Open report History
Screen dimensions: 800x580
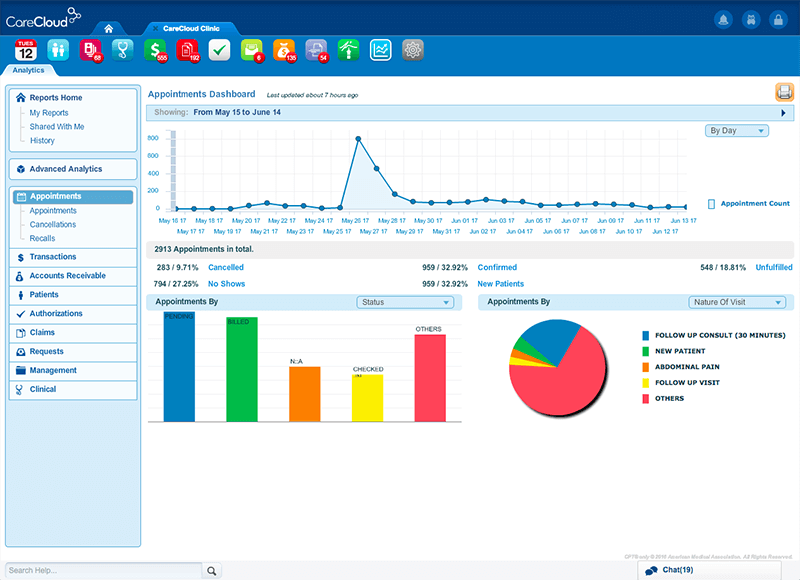[42, 140]
